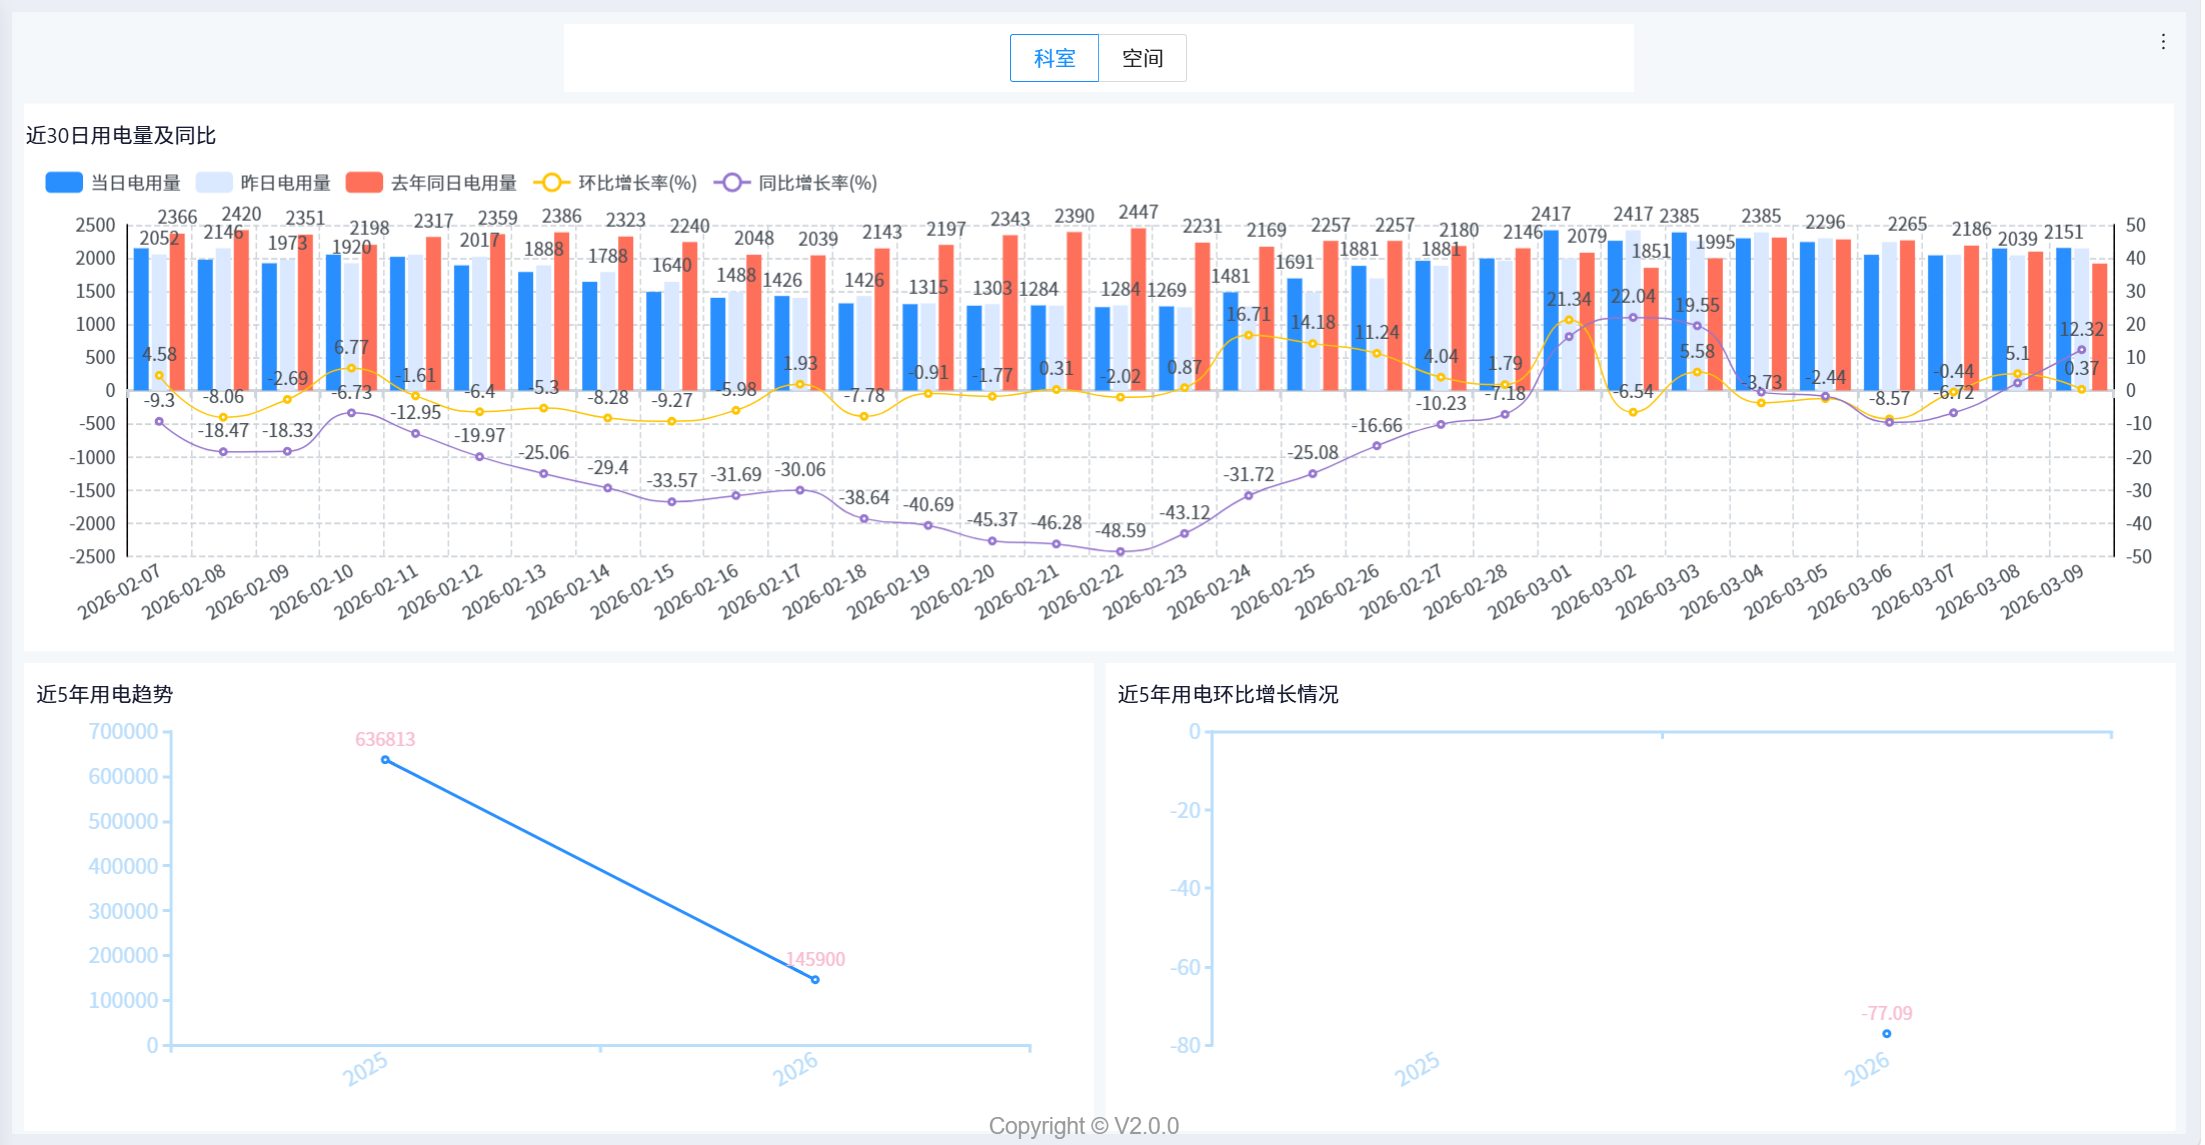
Task: Click the -48.59 purple line point
Action: (x=1120, y=552)
